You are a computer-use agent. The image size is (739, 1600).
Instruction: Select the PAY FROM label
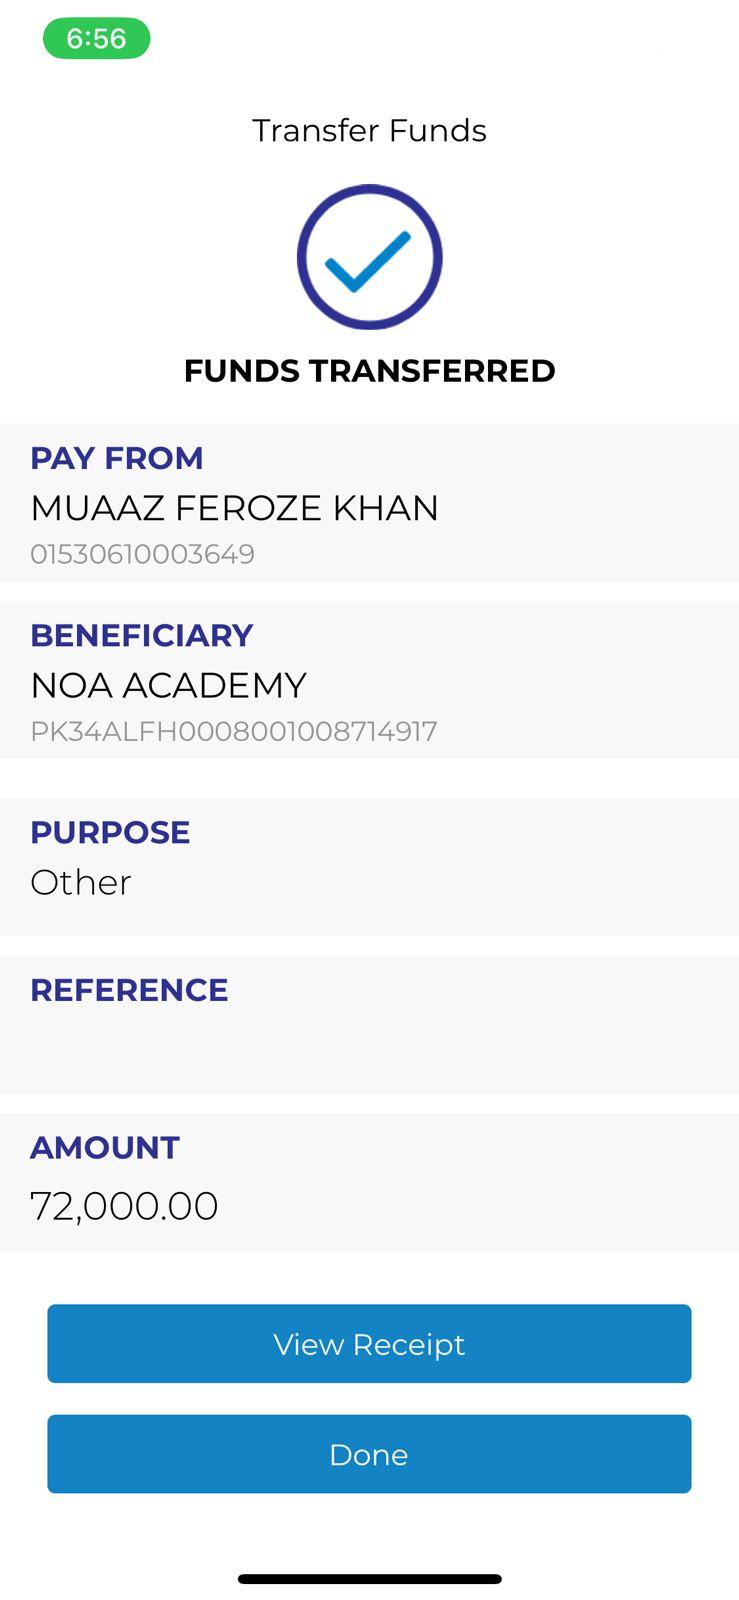pos(117,458)
